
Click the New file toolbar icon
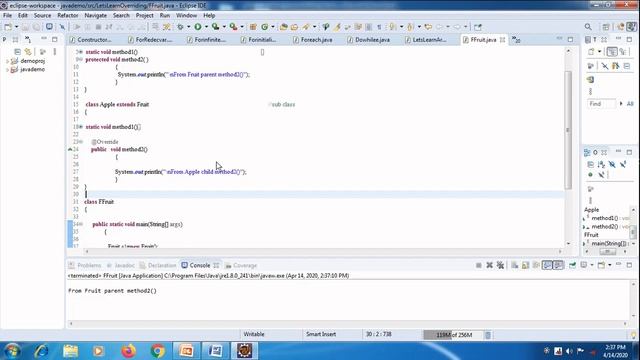pyautogui.click(x=8, y=27)
